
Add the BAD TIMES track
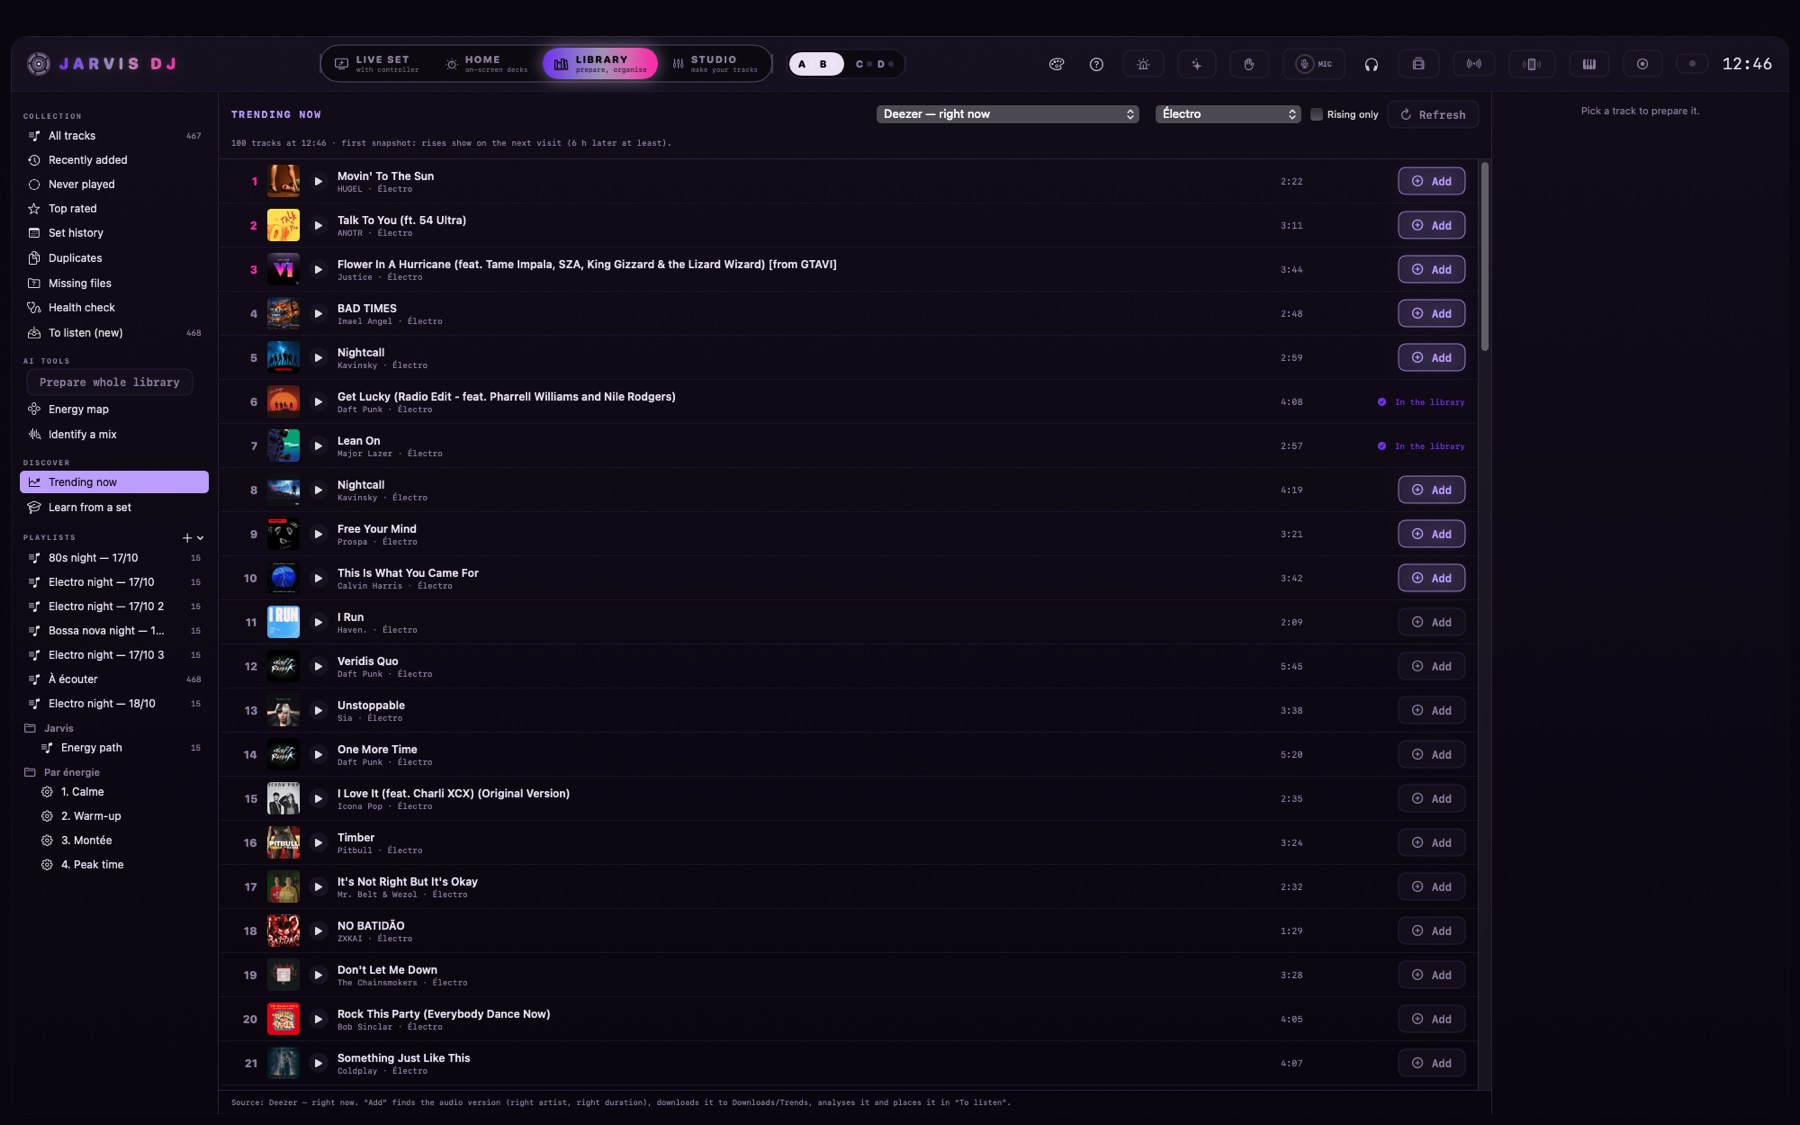(x=1431, y=314)
